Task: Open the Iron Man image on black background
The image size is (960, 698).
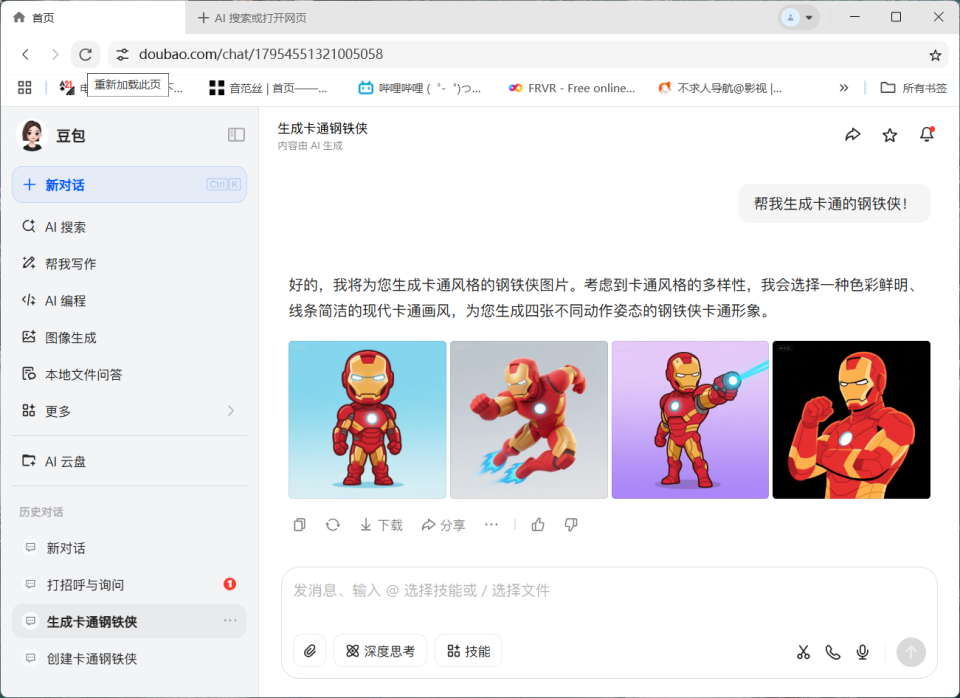Action: pyautogui.click(x=852, y=420)
